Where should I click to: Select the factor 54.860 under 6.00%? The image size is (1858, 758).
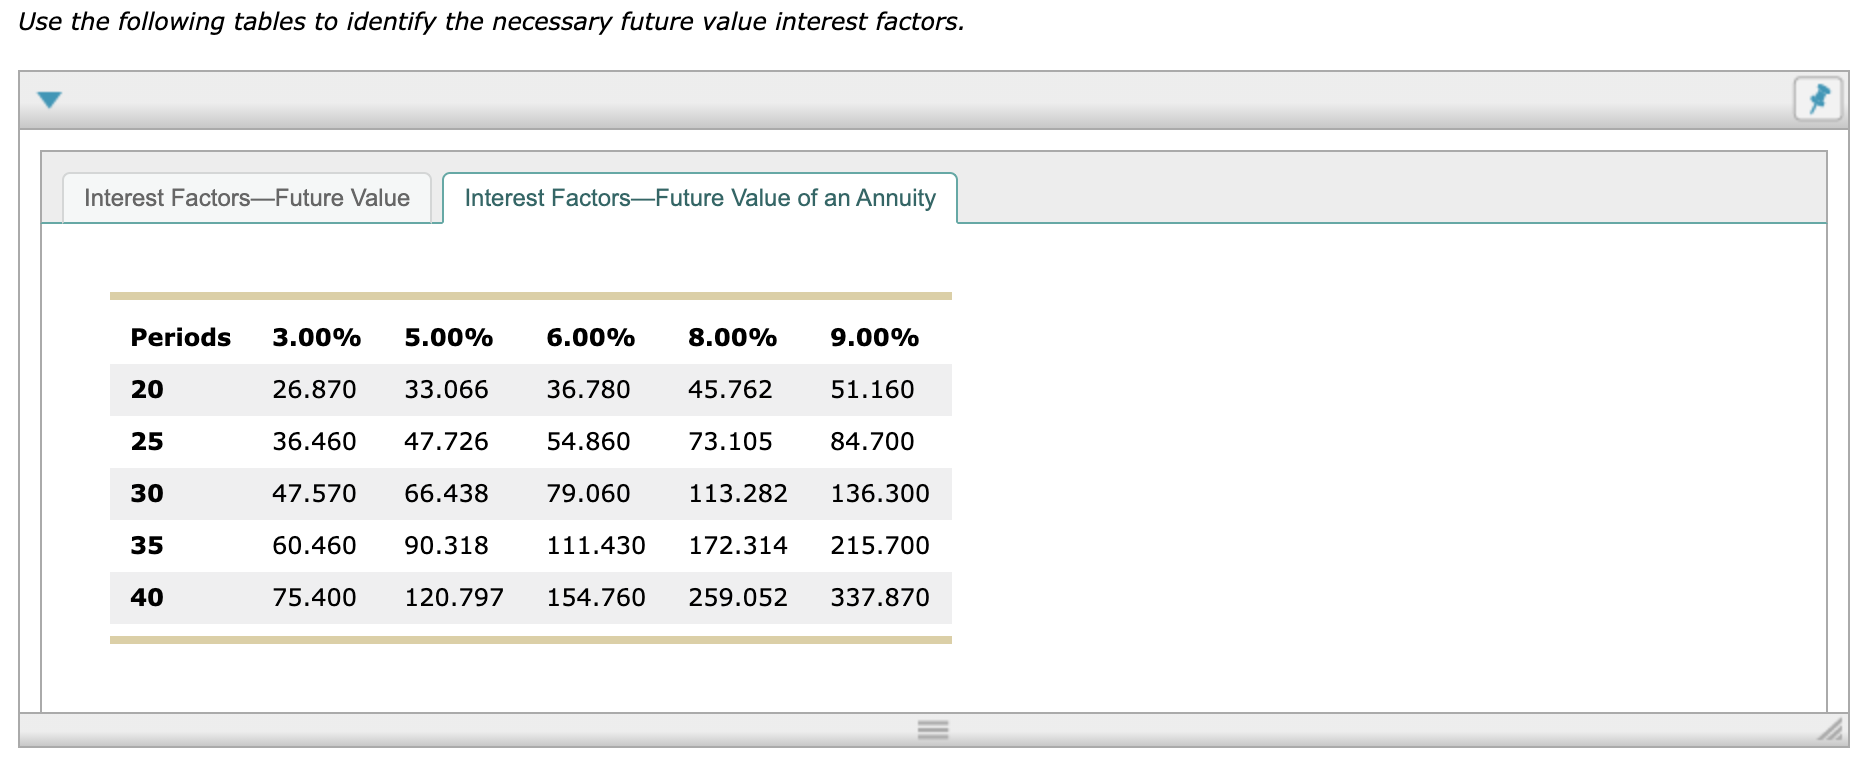(589, 441)
